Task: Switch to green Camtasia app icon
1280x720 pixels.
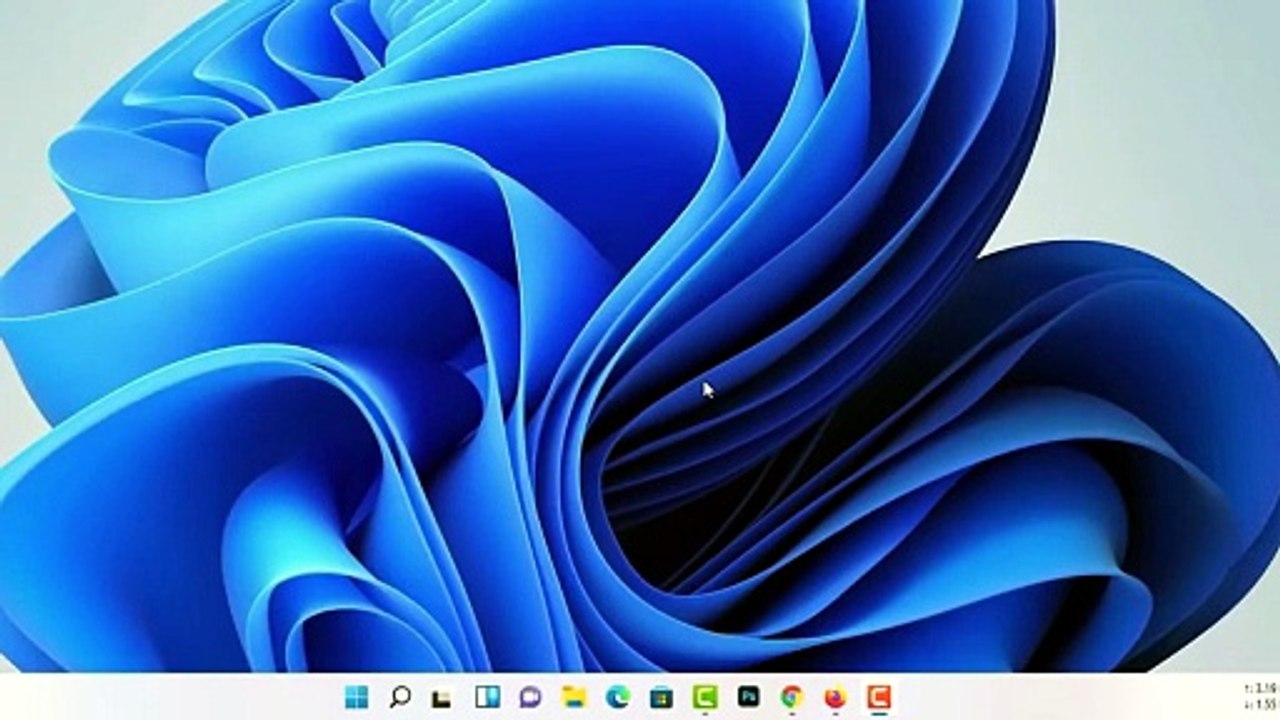Action: 705,697
